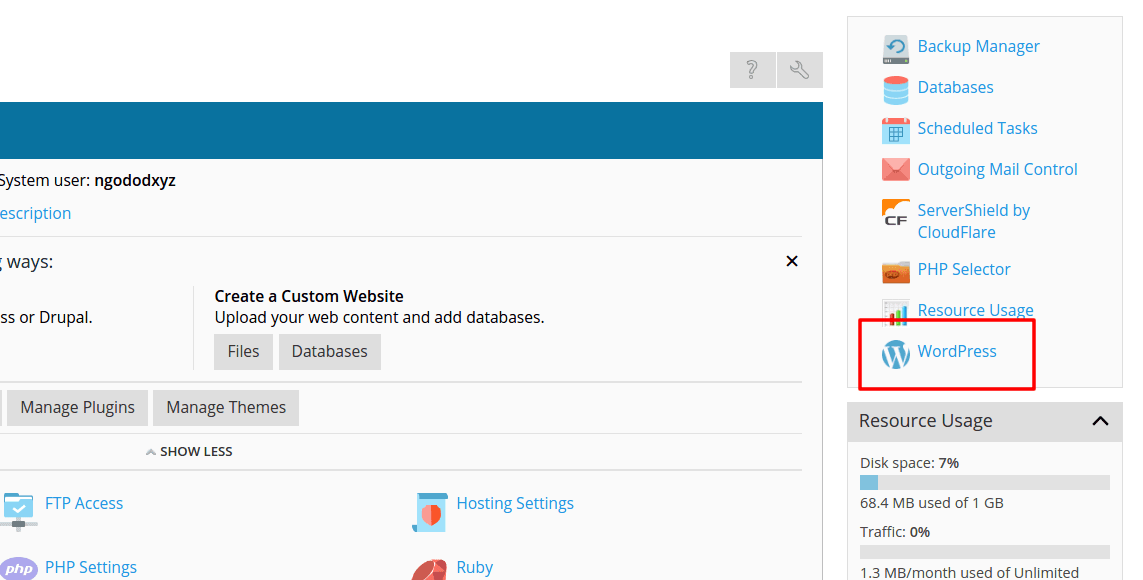
Task: Open the Ruby link
Action: click(475, 568)
